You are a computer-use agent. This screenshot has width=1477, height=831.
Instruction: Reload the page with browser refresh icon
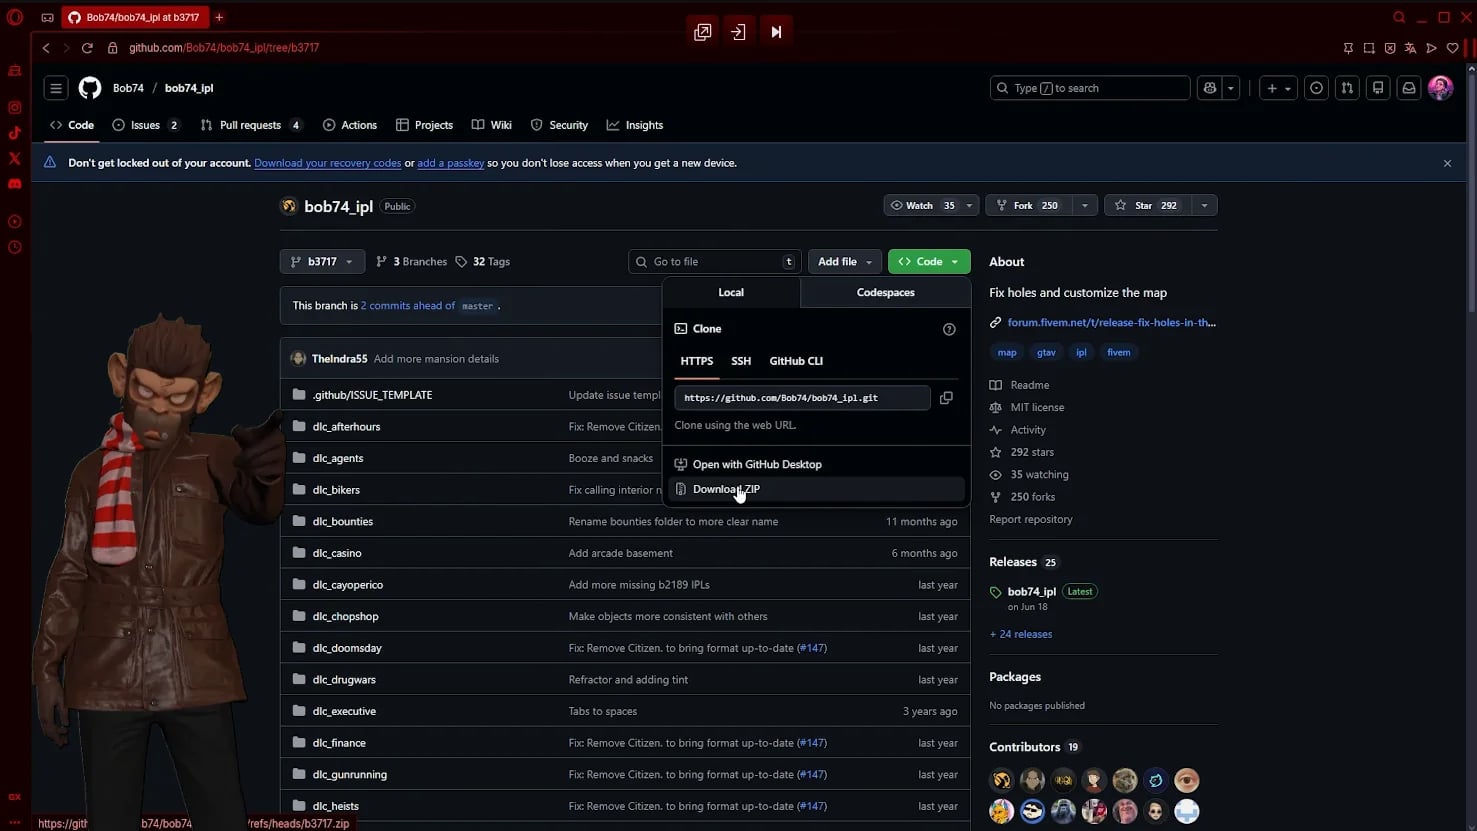tap(87, 48)
